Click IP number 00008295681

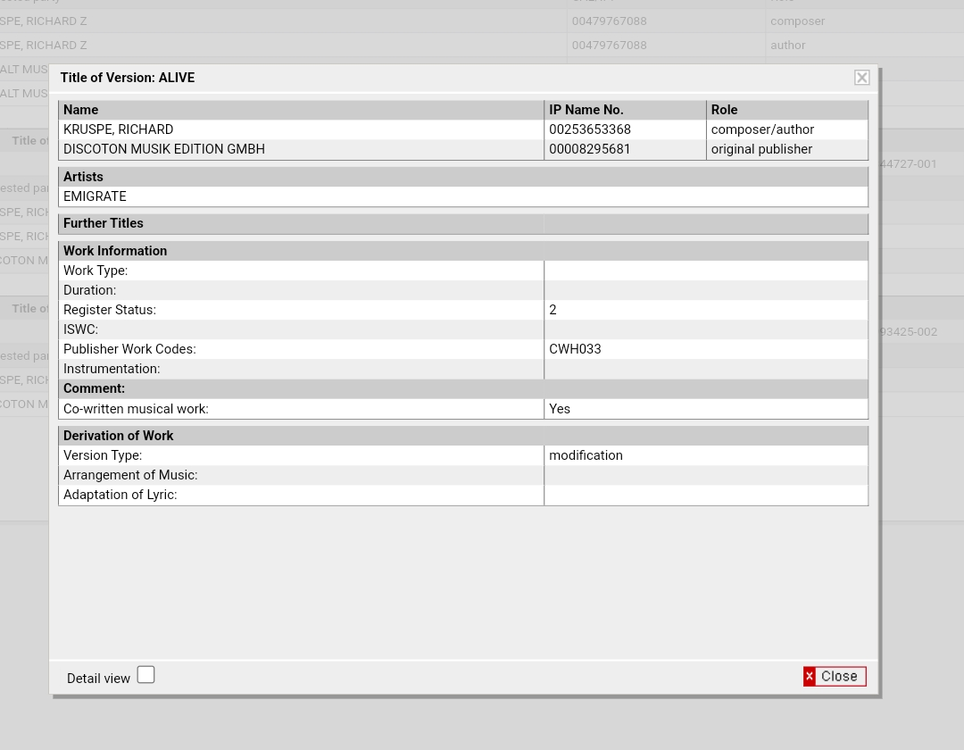tap(590, 149)
